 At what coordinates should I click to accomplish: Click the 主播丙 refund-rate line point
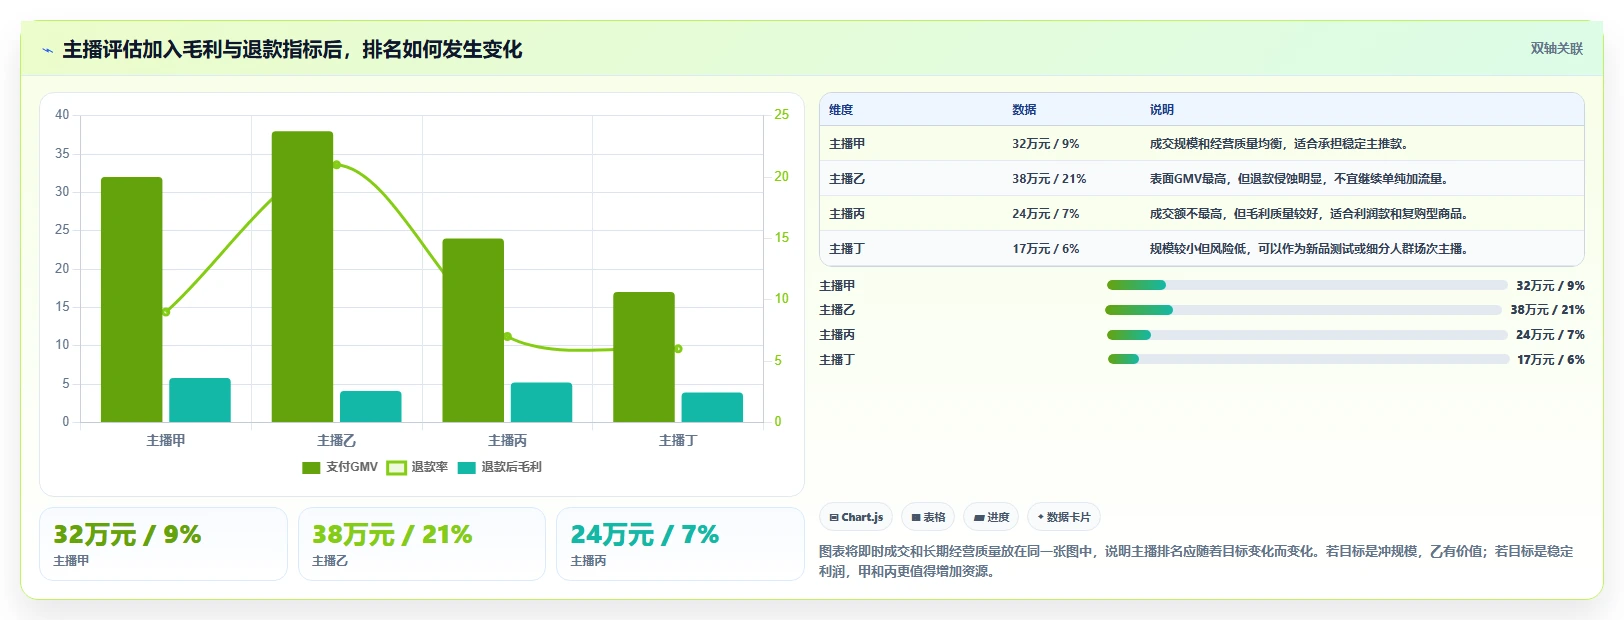[508, 336]
